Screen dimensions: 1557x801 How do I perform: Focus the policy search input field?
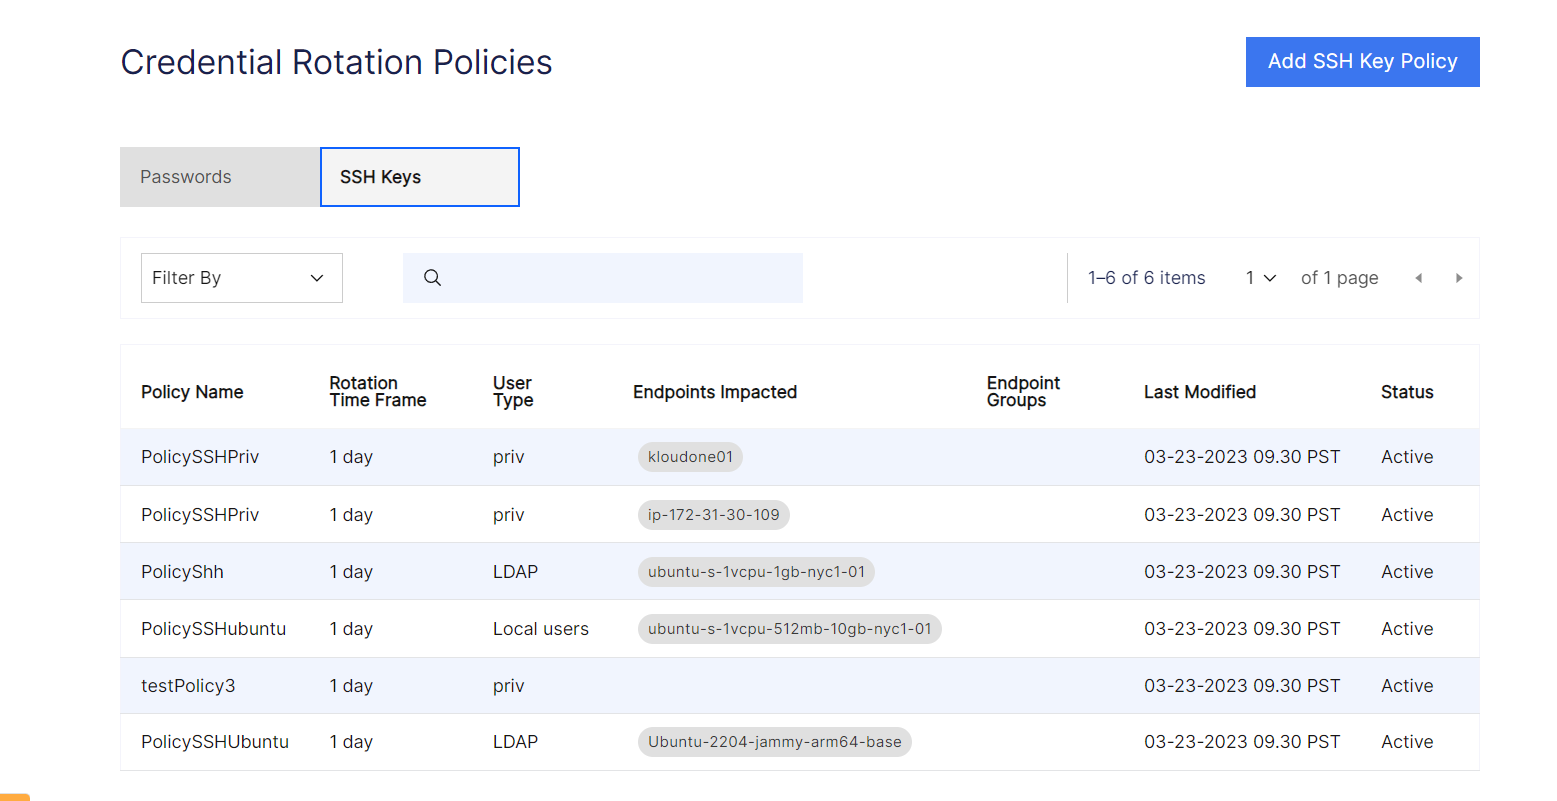(x=620, y=278)
